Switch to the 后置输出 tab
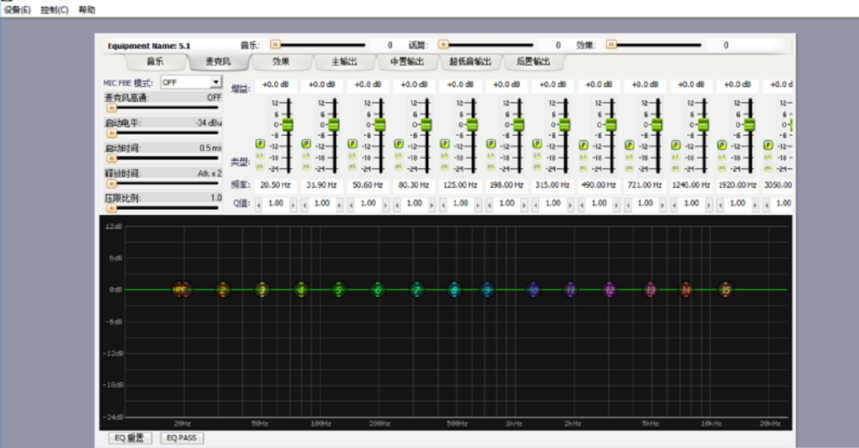859x448 pixels. (x=533, y=62)
